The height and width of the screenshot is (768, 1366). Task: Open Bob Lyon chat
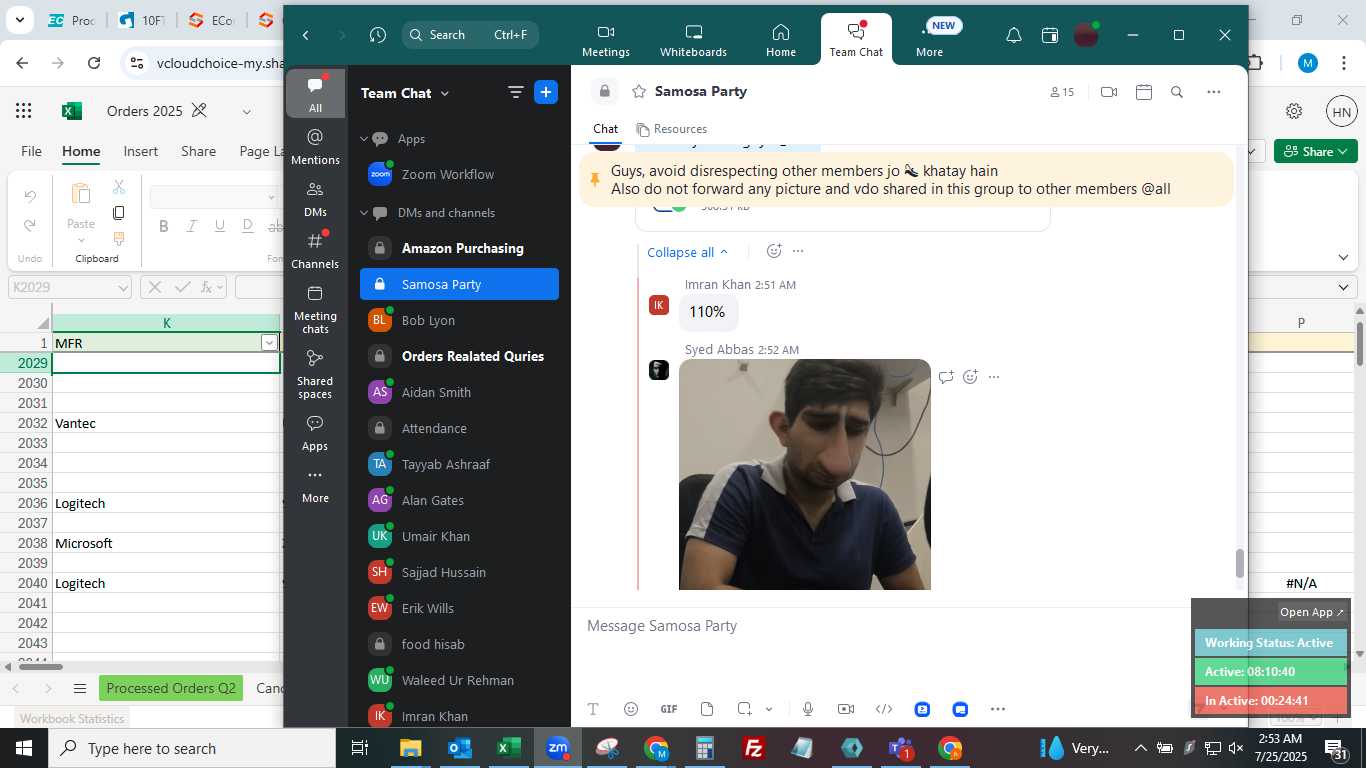459,320
